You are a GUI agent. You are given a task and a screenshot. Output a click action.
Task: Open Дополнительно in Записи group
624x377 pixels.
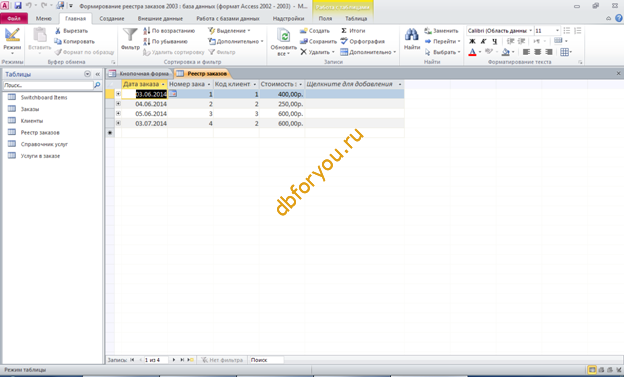(368, 52)
